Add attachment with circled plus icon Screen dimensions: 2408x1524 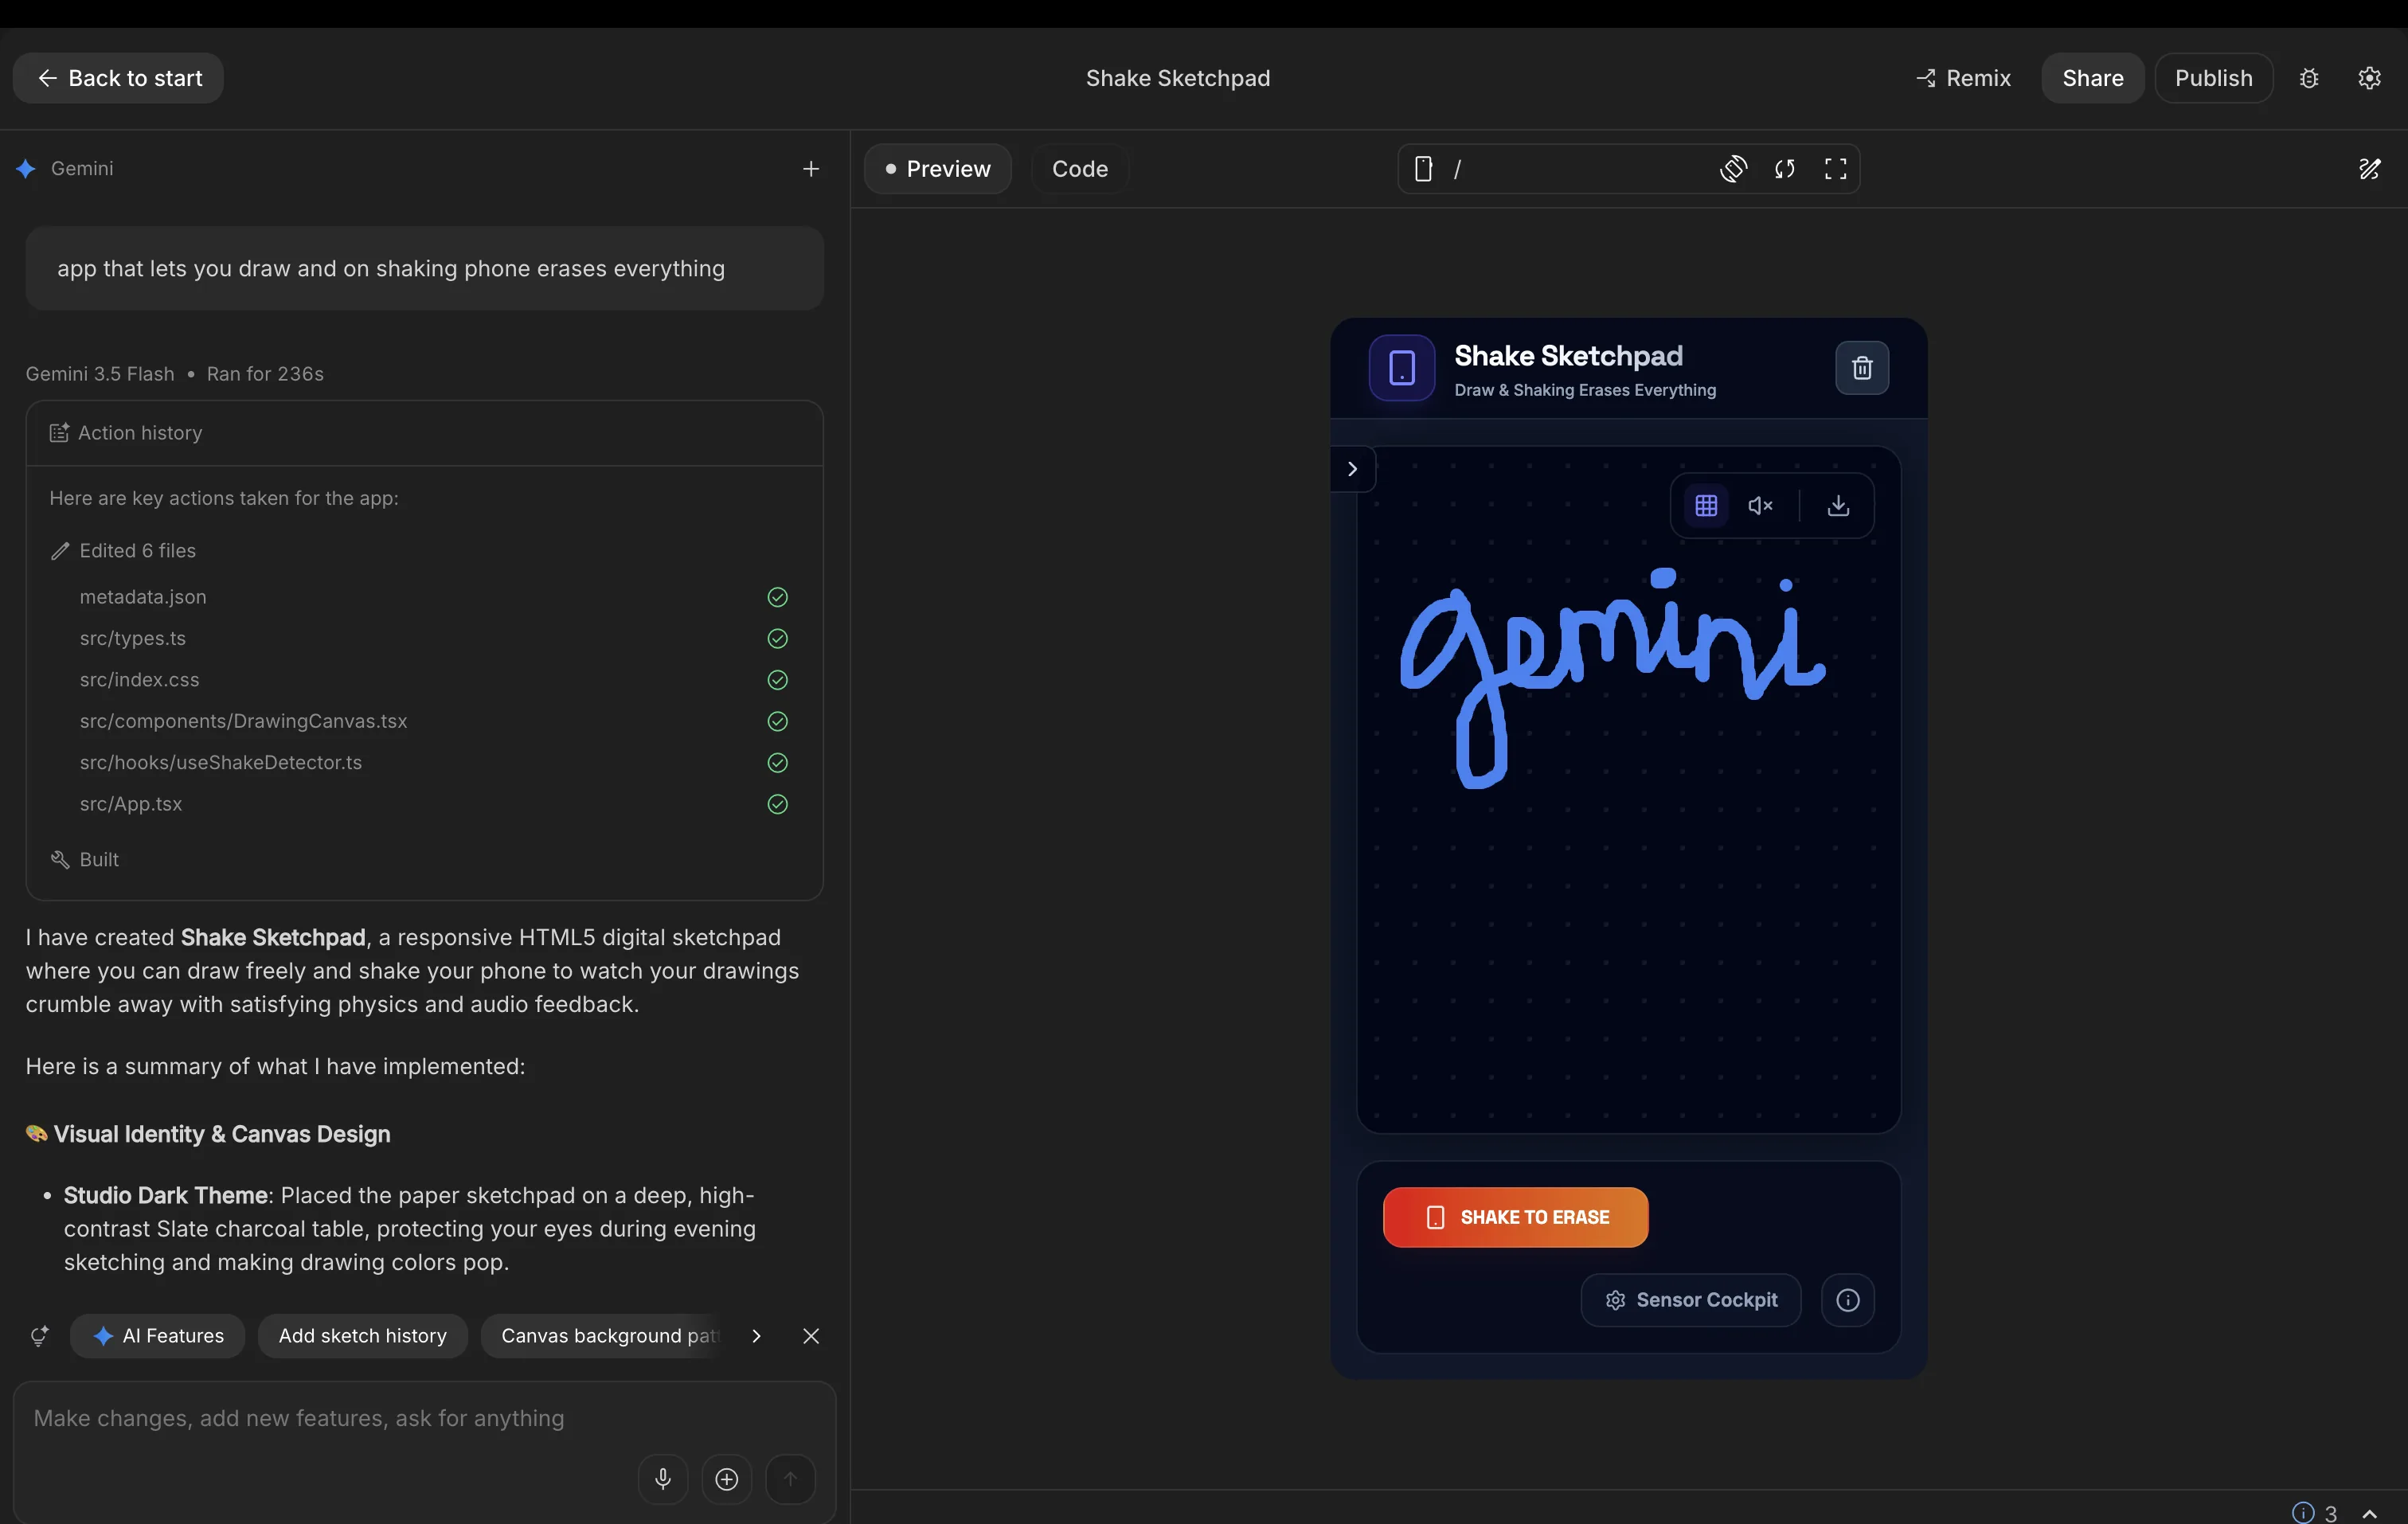click(726, 1479)
